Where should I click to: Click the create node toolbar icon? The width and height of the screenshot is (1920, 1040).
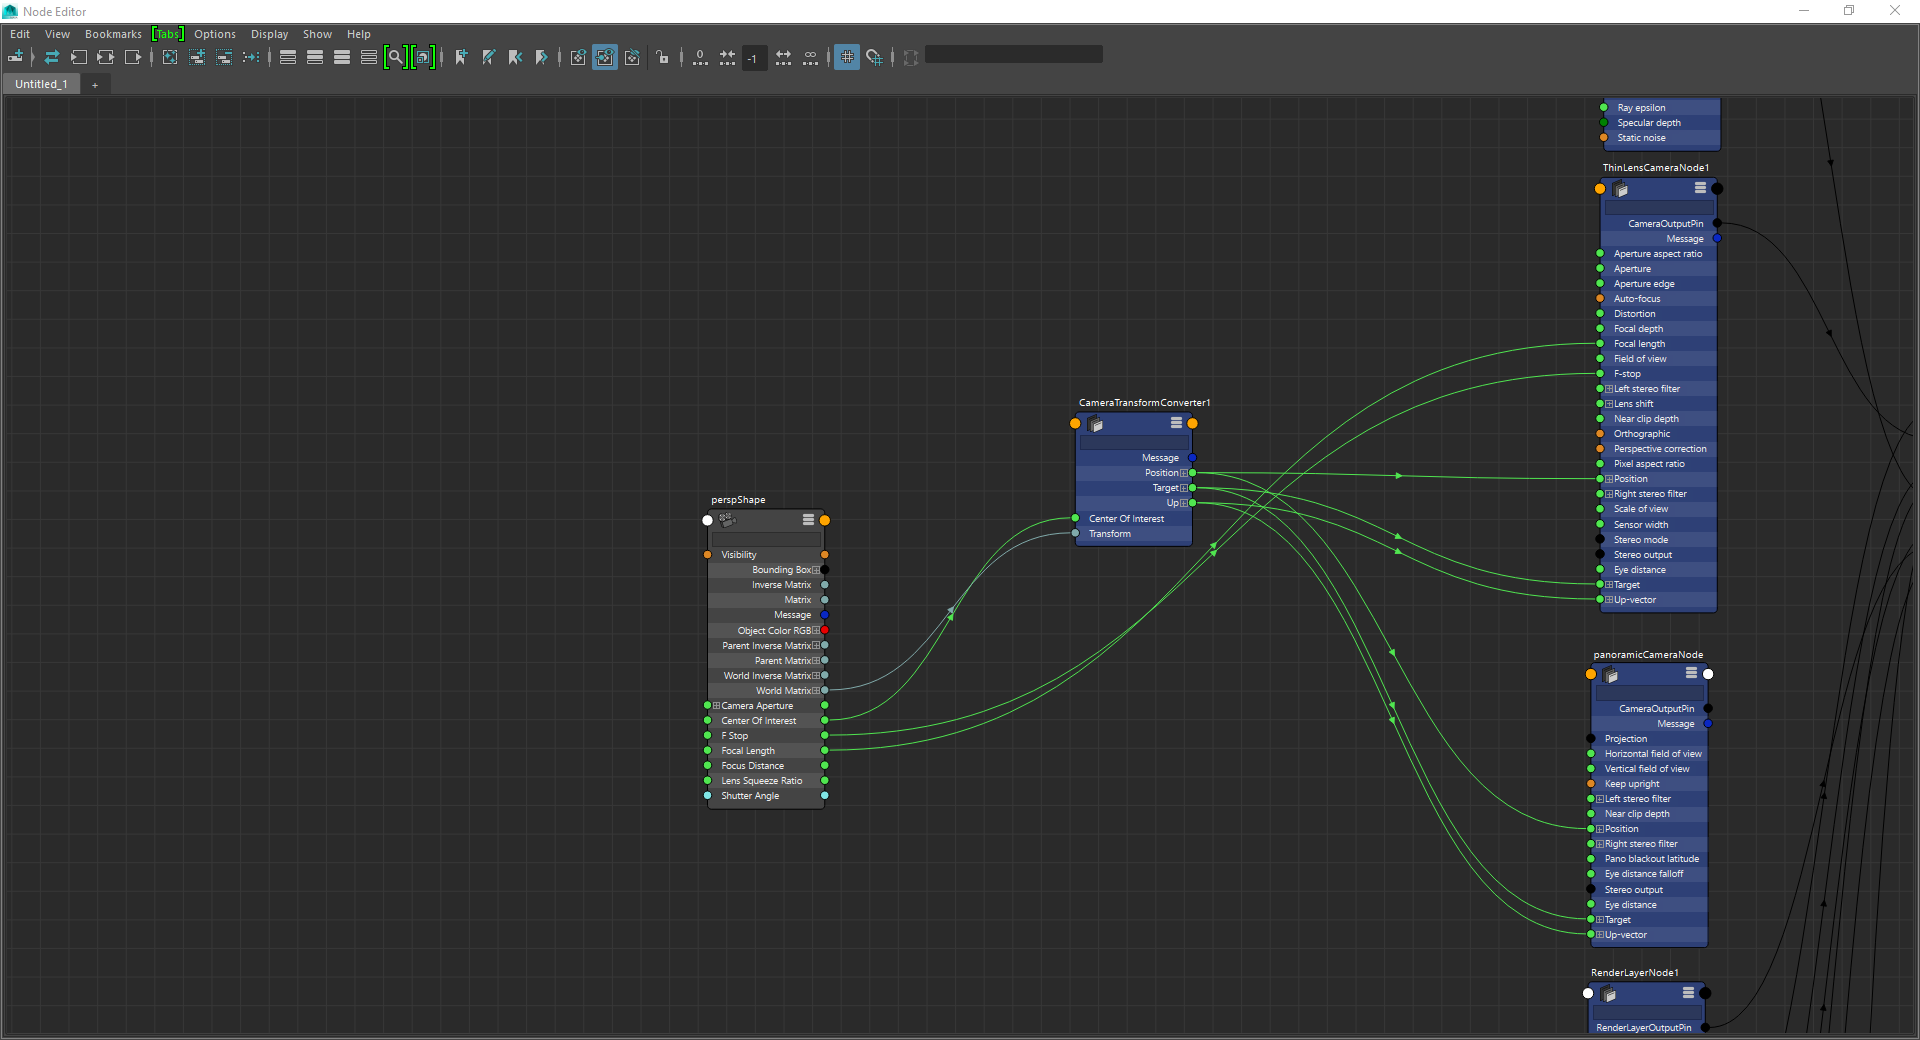click(x=16, y=57)
